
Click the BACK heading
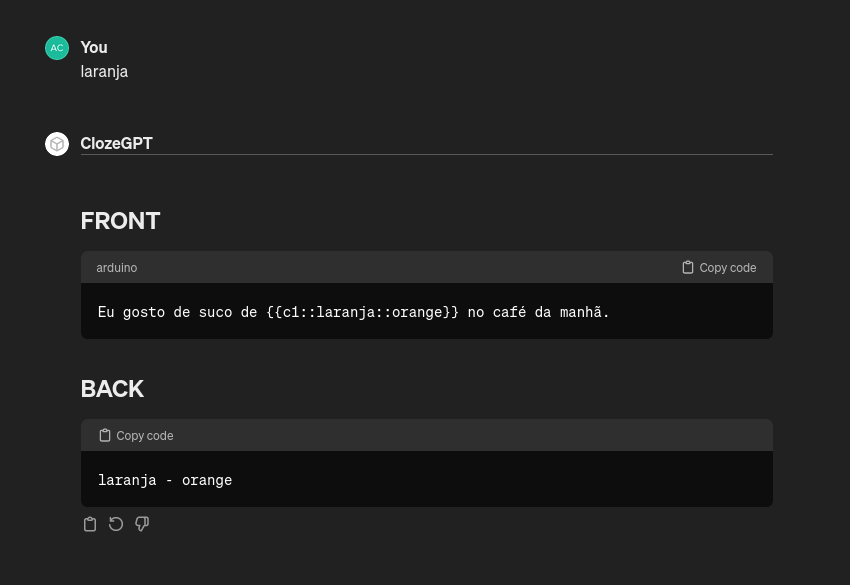tap(112, 389)
